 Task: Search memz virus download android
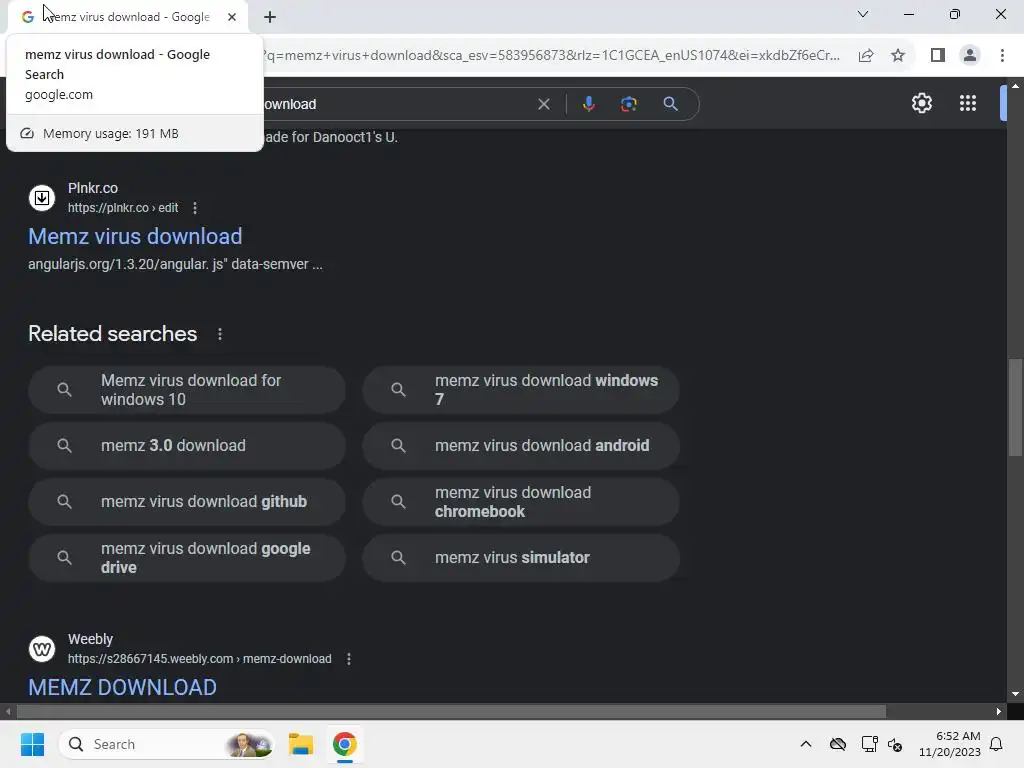[x=521, y=445]
